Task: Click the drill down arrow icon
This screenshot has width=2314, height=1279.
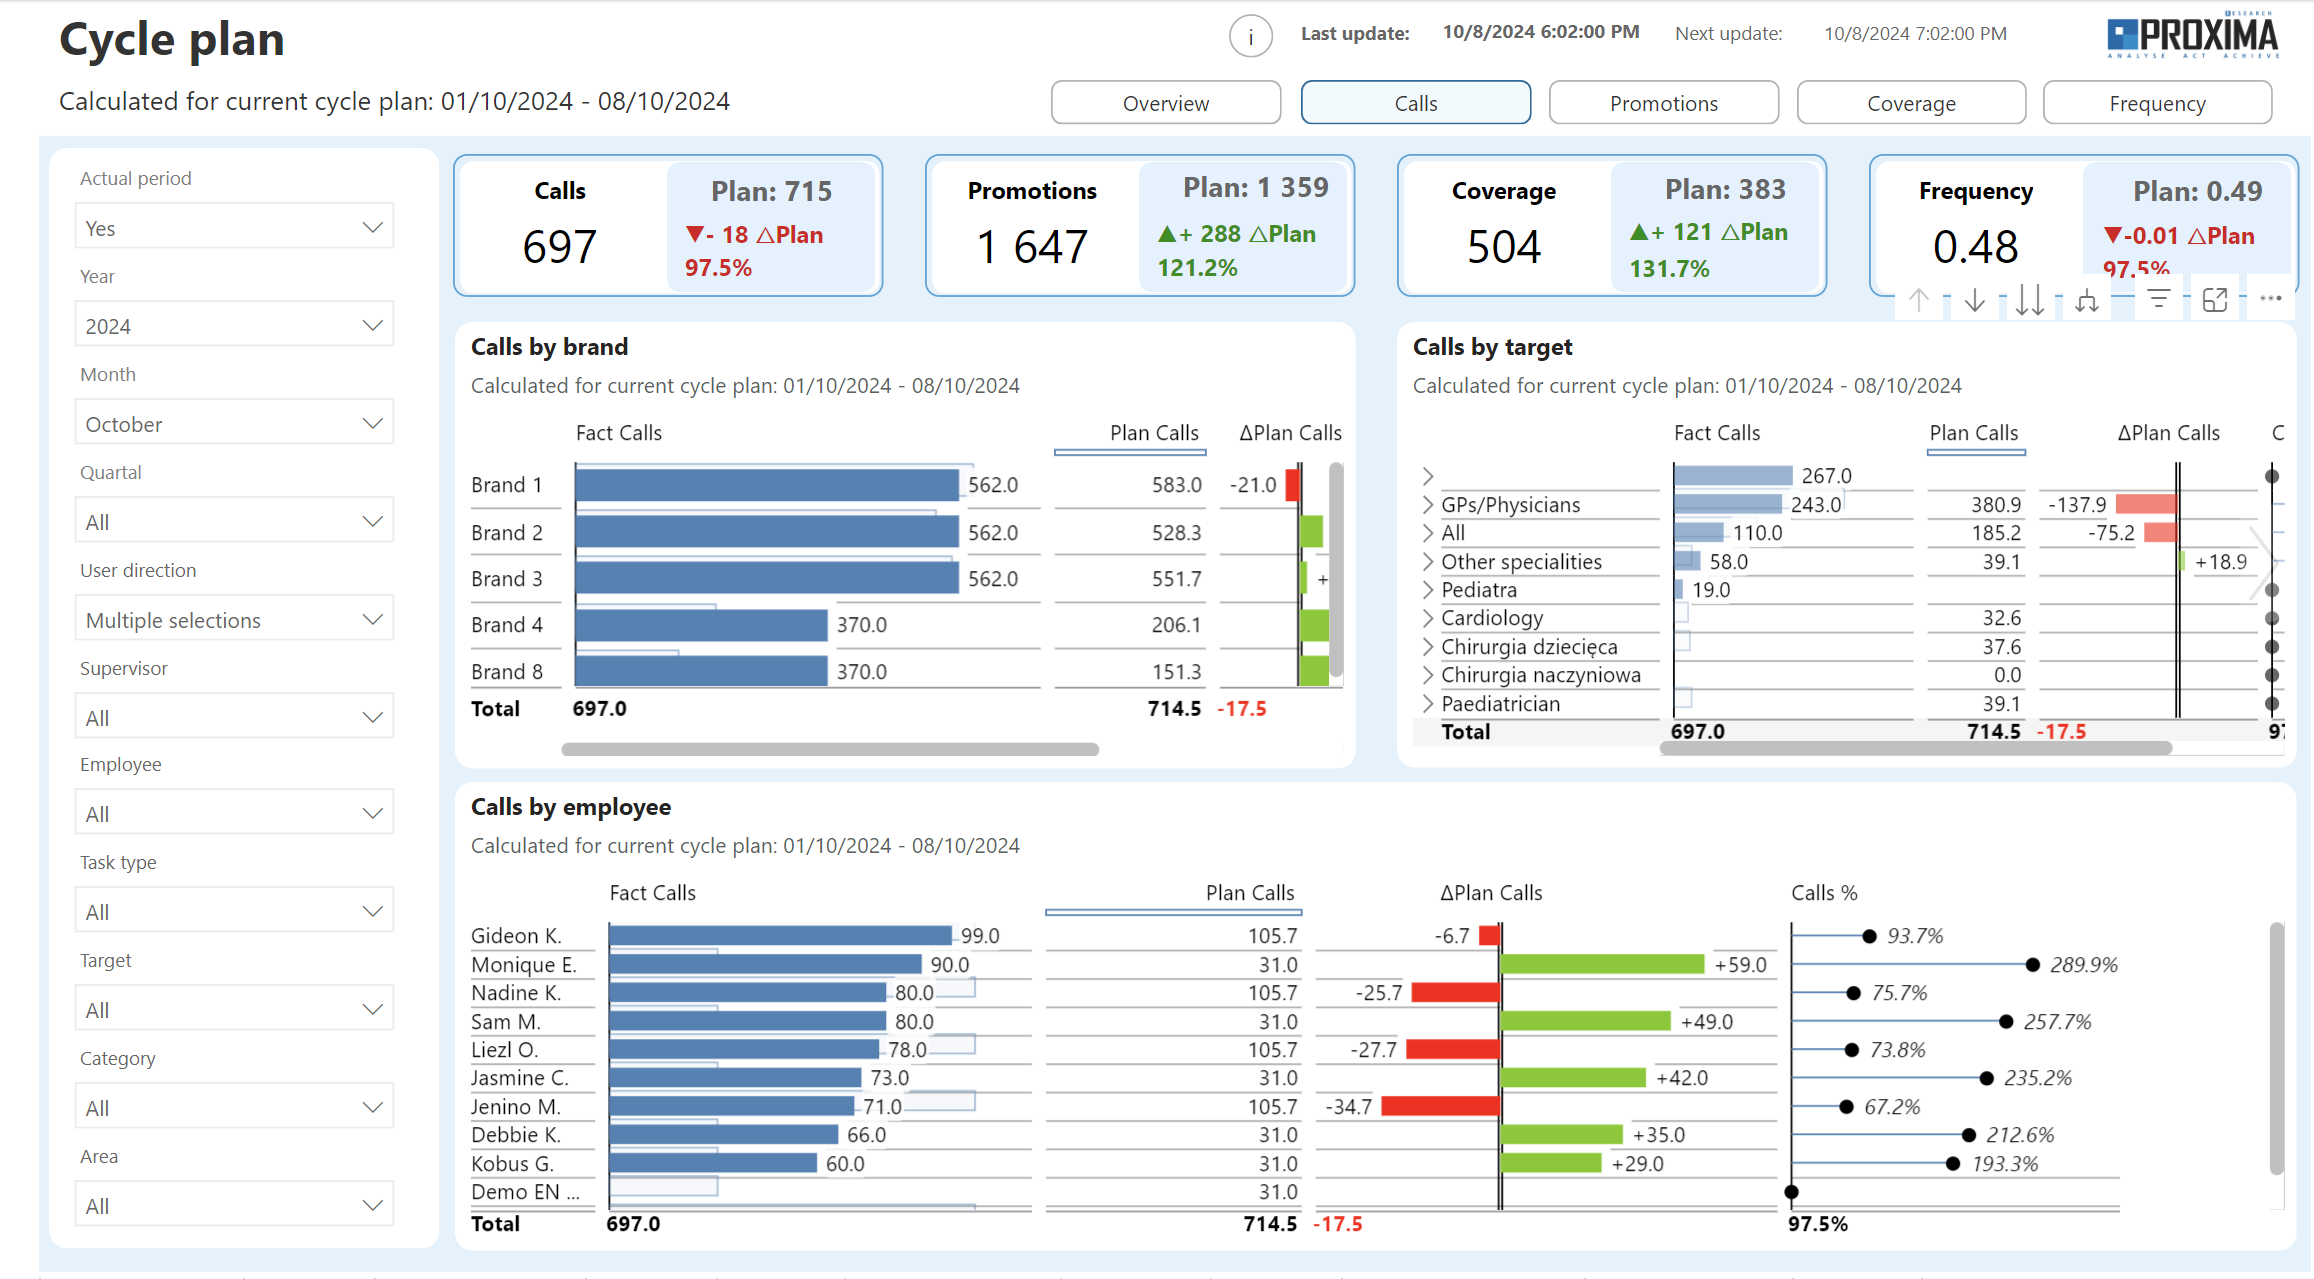Action: click(1975, 299)
